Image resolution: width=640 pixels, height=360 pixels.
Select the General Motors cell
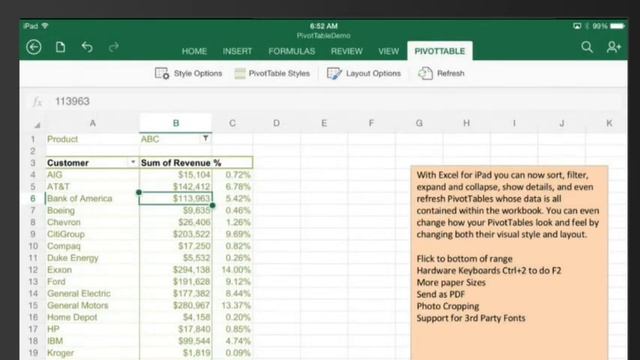coord(93,305)
